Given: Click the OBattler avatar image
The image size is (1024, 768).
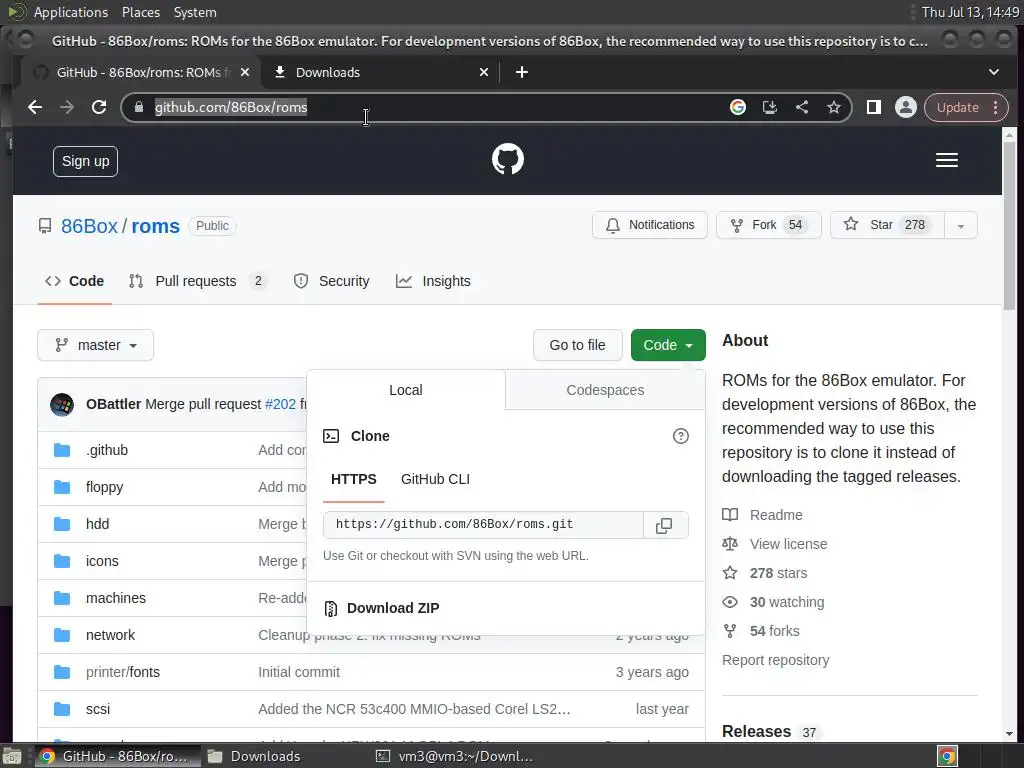Looking at the screenshot, I should point(62,404).
